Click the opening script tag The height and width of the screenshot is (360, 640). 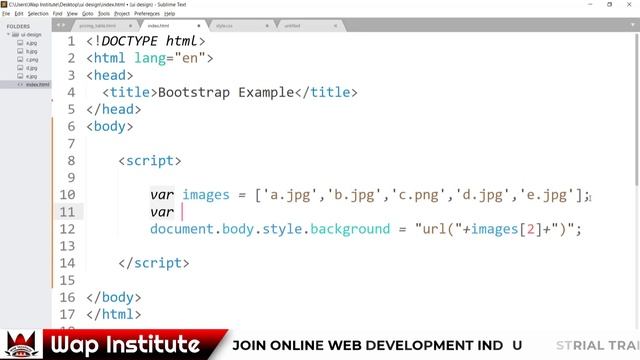tap(150, 161)
